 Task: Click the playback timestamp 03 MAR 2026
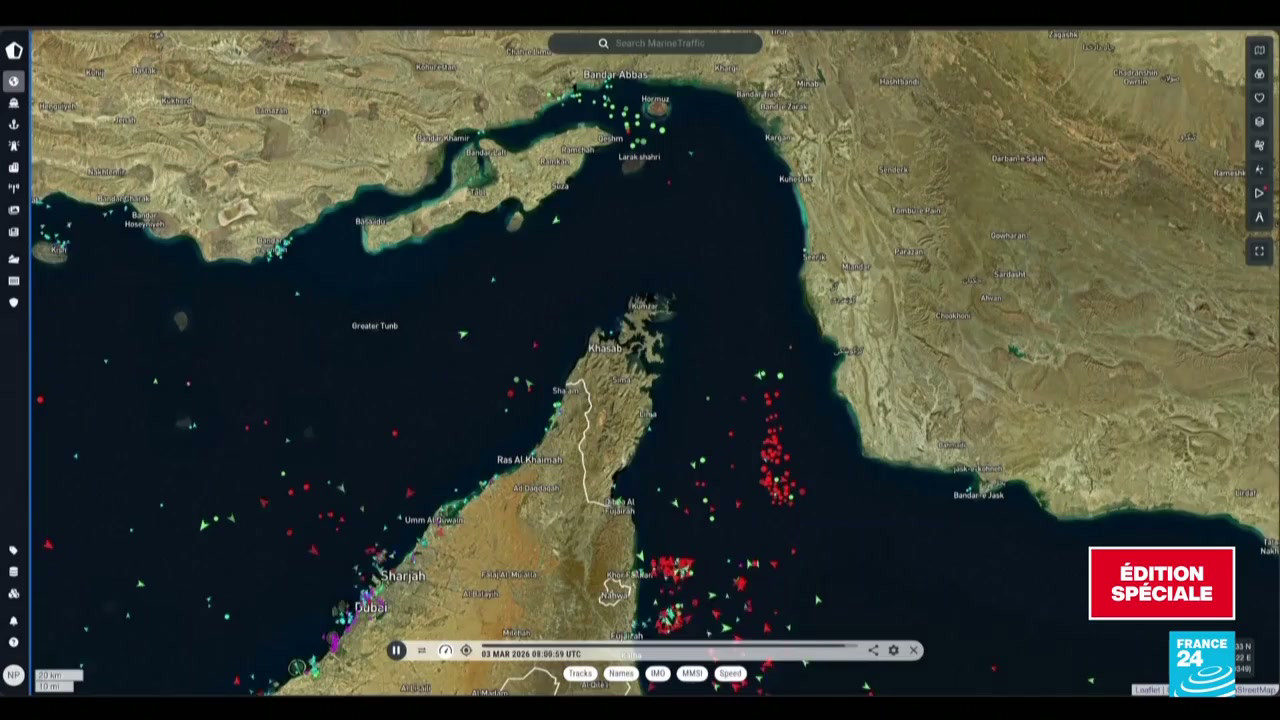coord(532,653)
